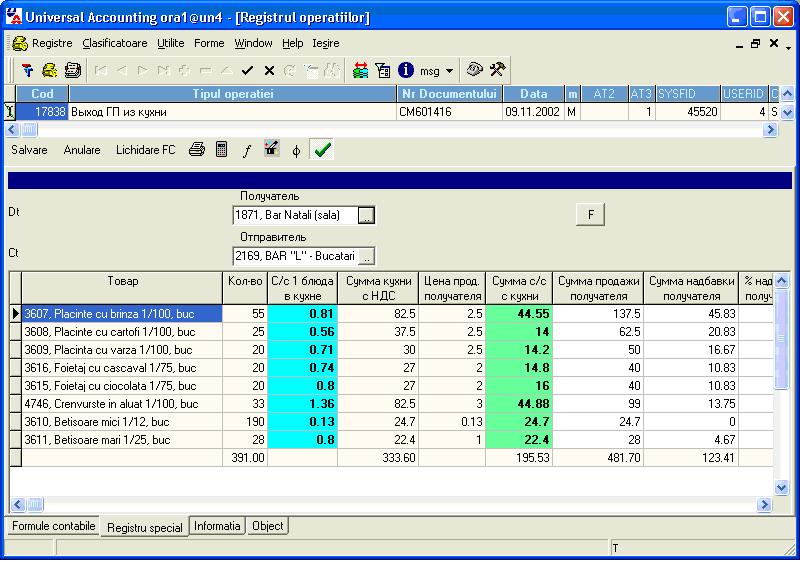Click the last record navigation arrow icon
This screenshot has height=562, width=800.
pos(164,70)
